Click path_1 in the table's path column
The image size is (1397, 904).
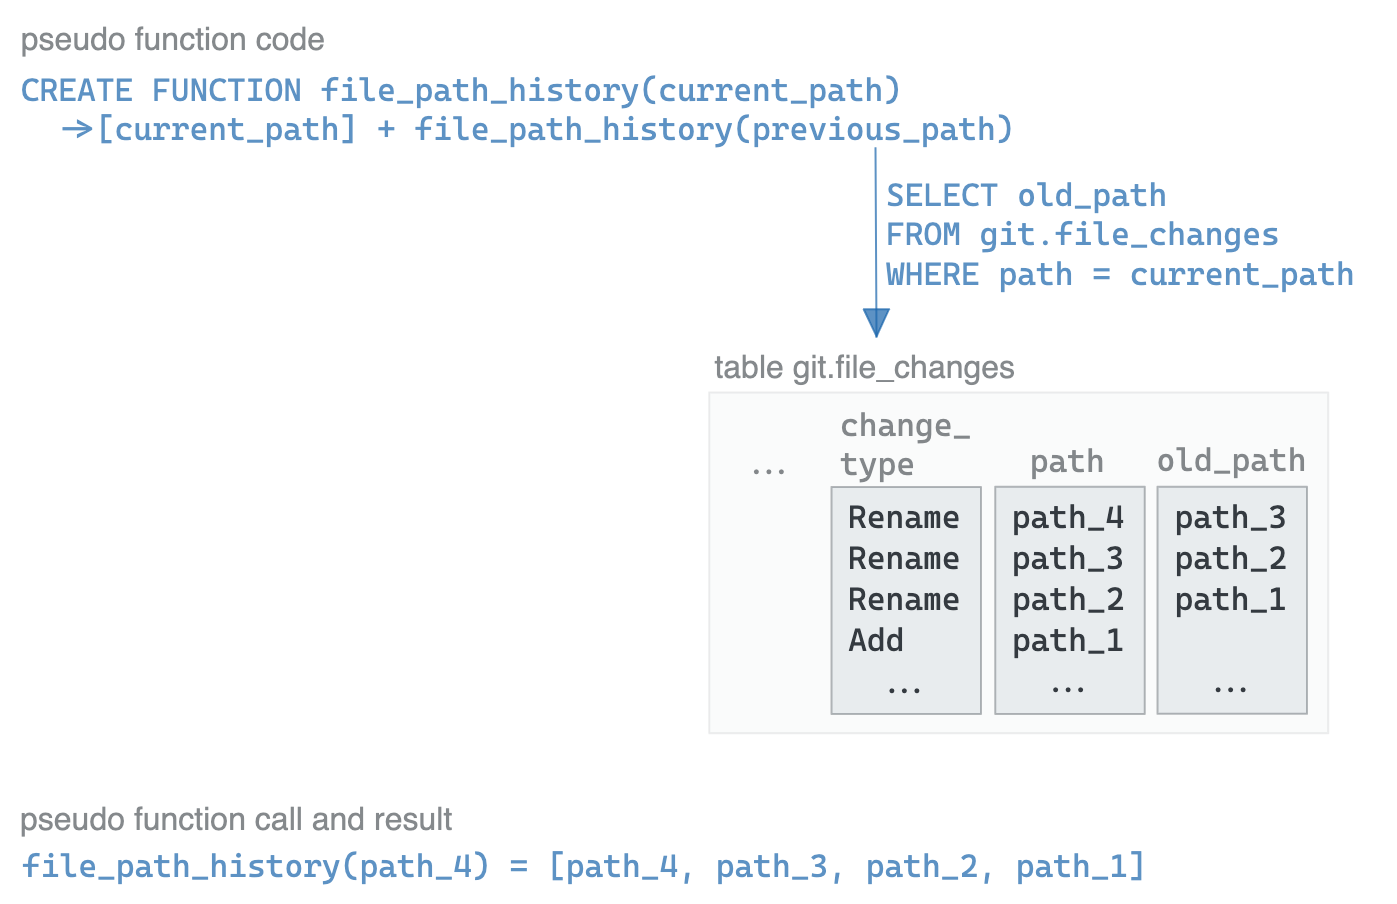1067,641
